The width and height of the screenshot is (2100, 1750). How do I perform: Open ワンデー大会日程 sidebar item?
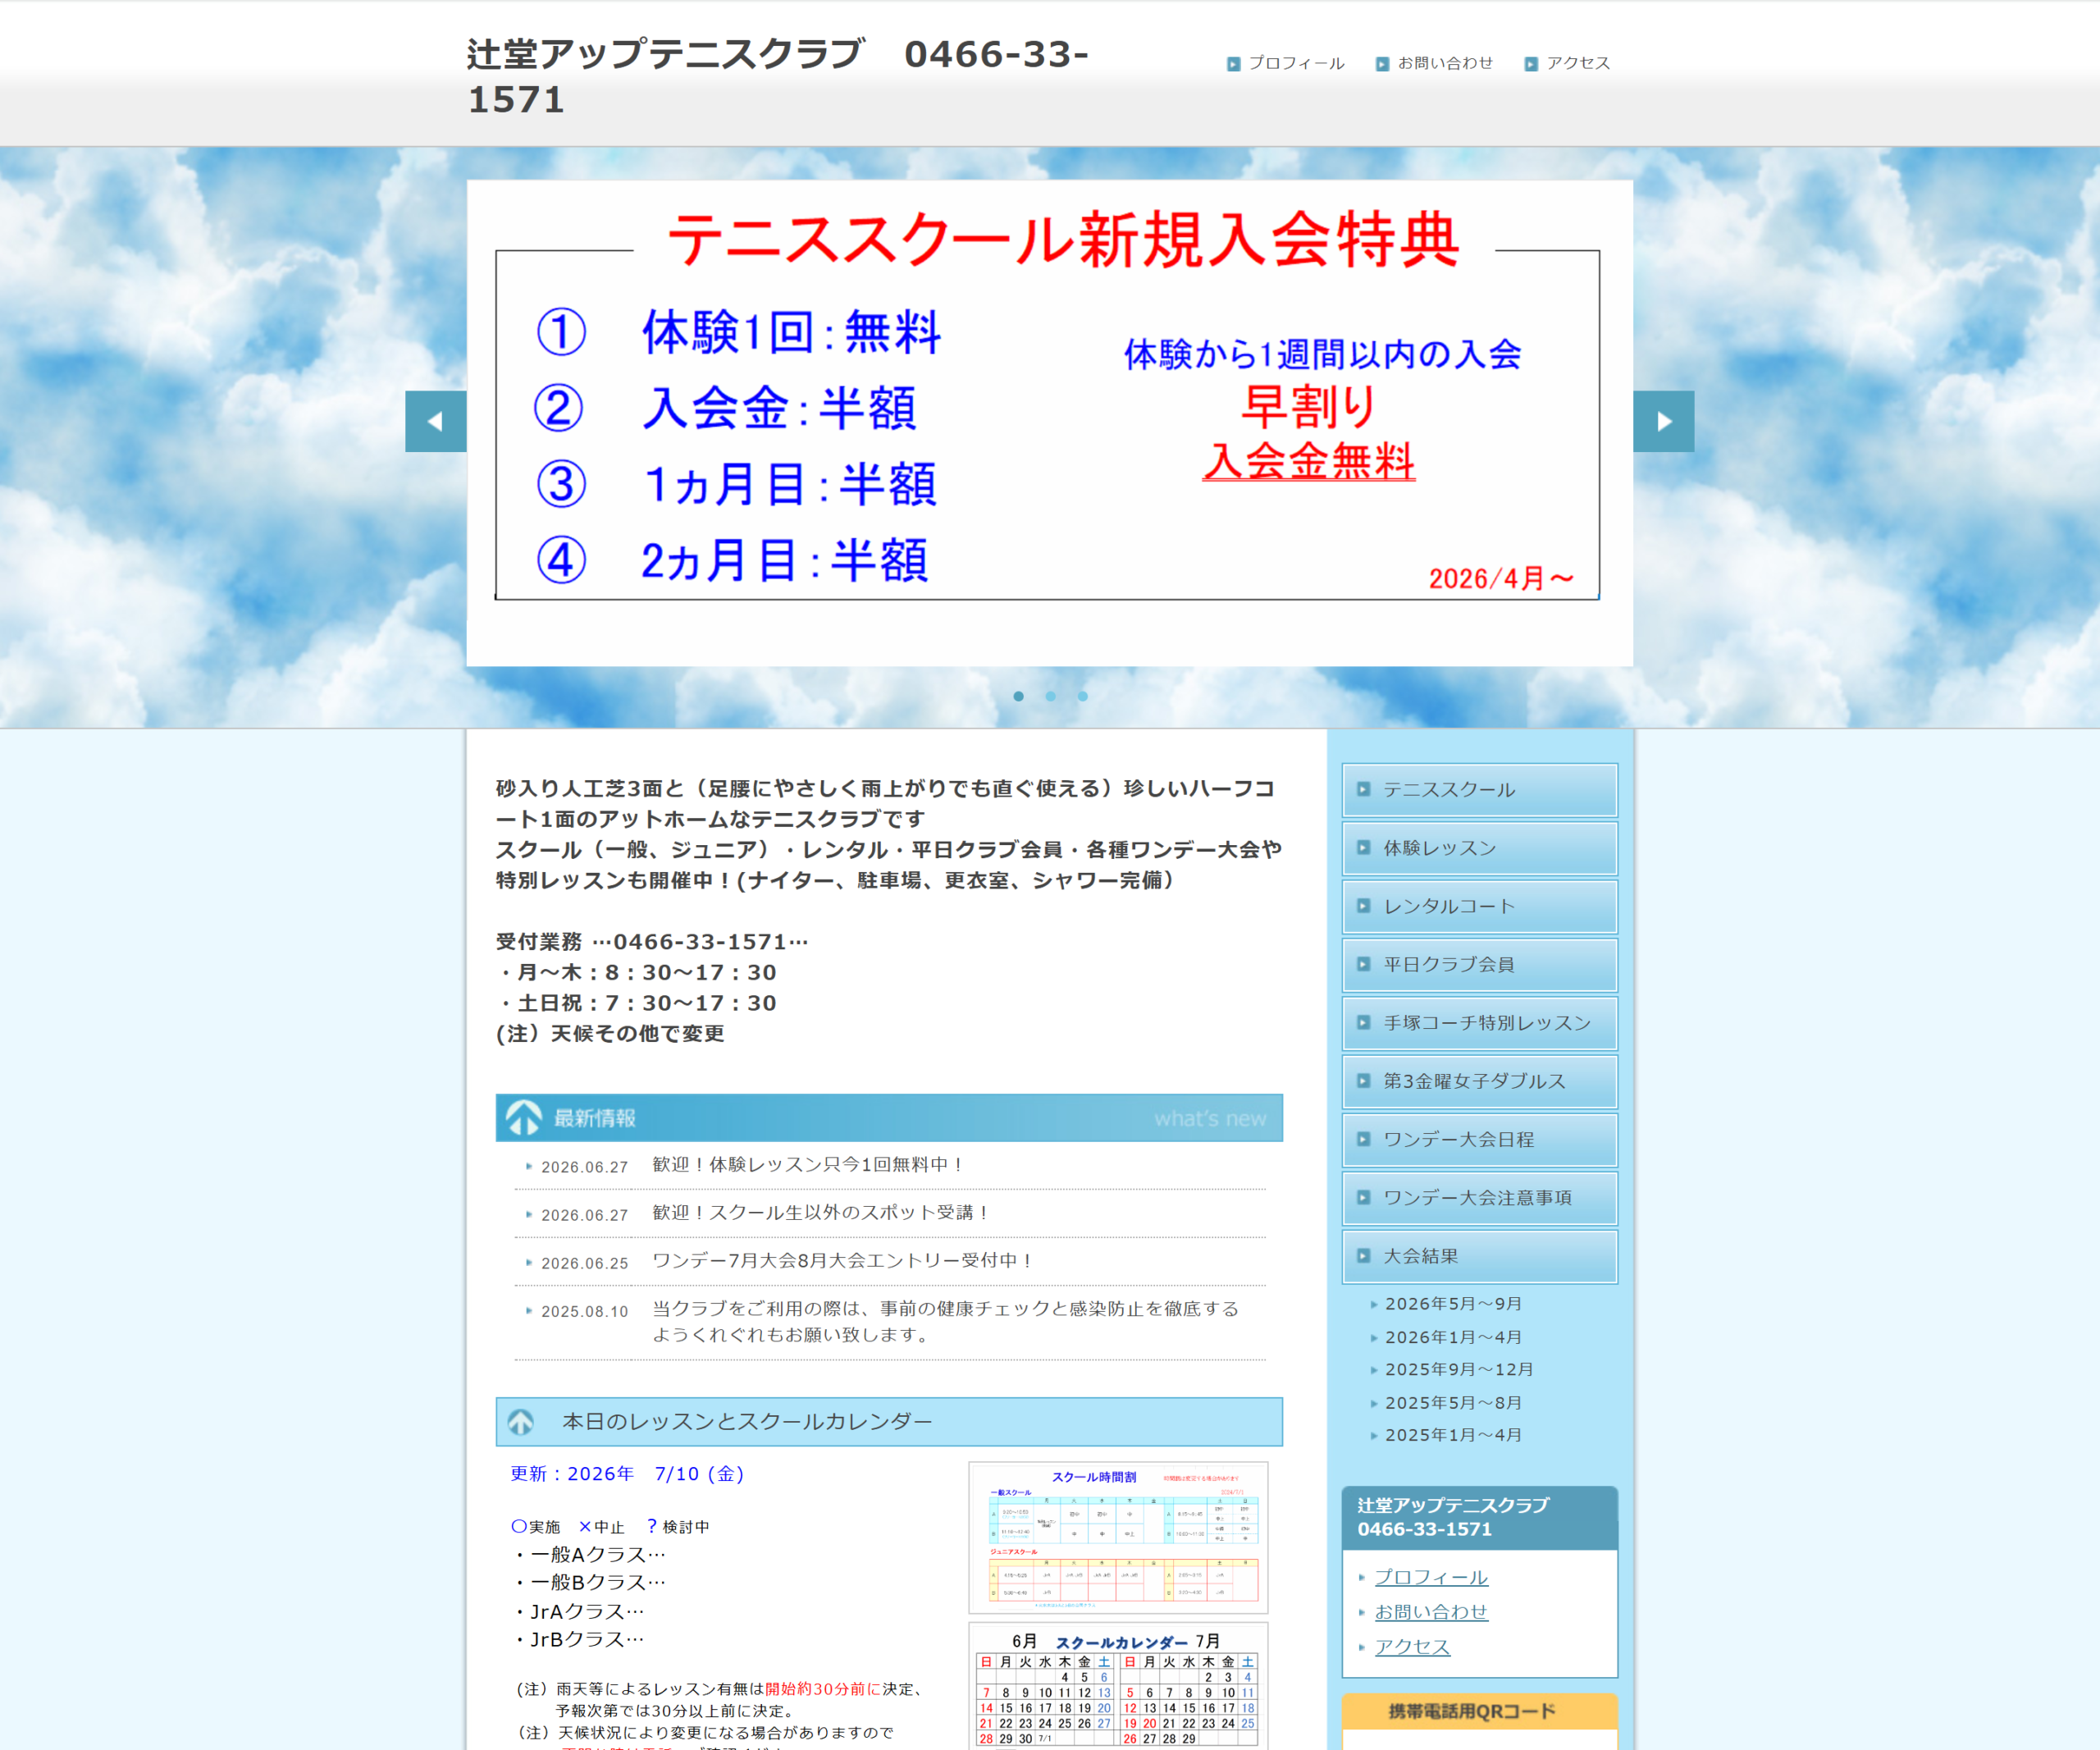(x=1479, y=1139)
